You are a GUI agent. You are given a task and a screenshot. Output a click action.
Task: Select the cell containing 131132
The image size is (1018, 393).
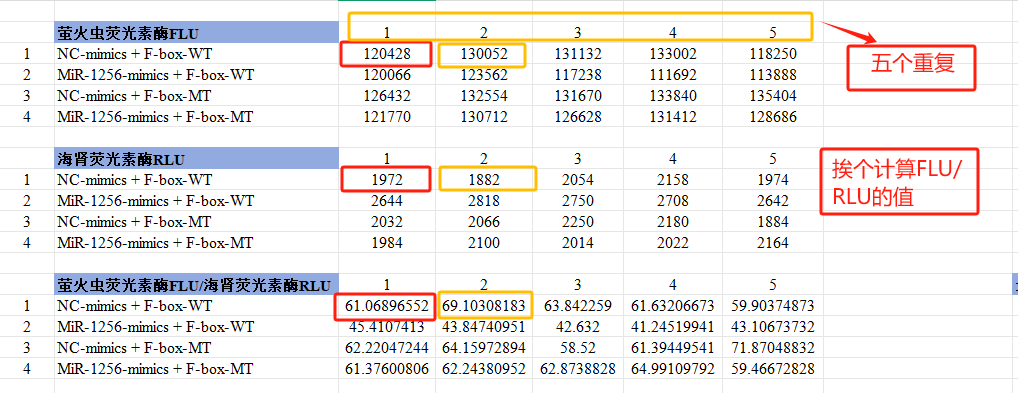tap(578, 54)
